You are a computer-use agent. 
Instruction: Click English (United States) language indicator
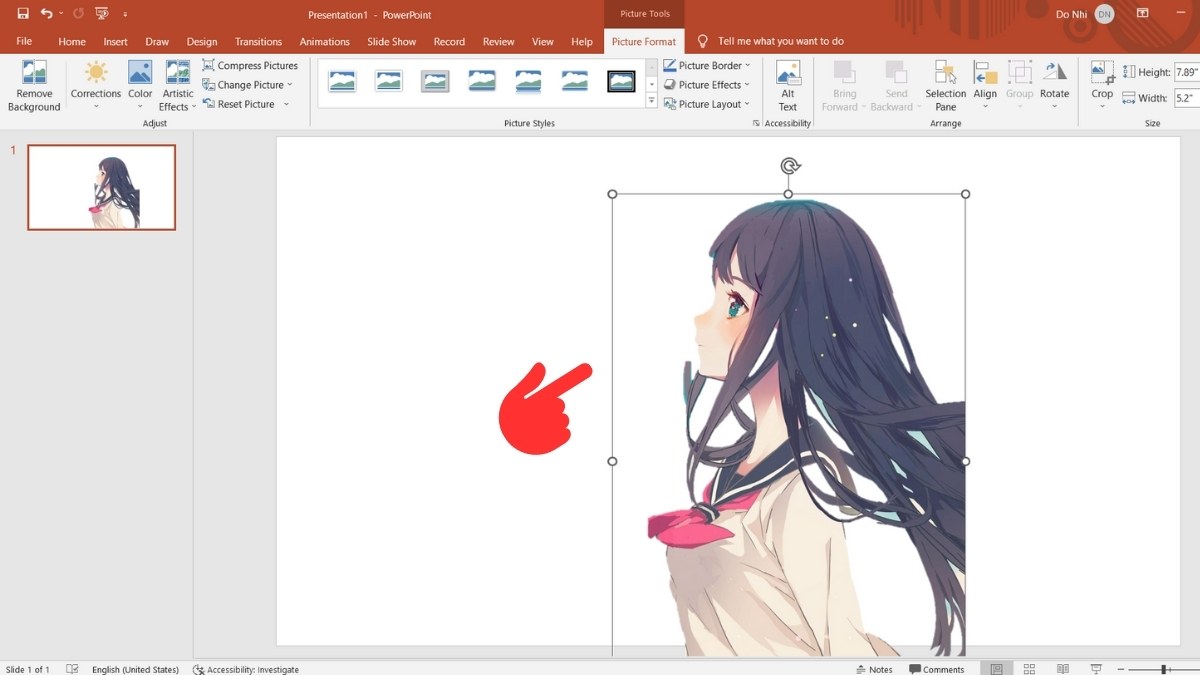pyautogui.click(x=135, y=669)
